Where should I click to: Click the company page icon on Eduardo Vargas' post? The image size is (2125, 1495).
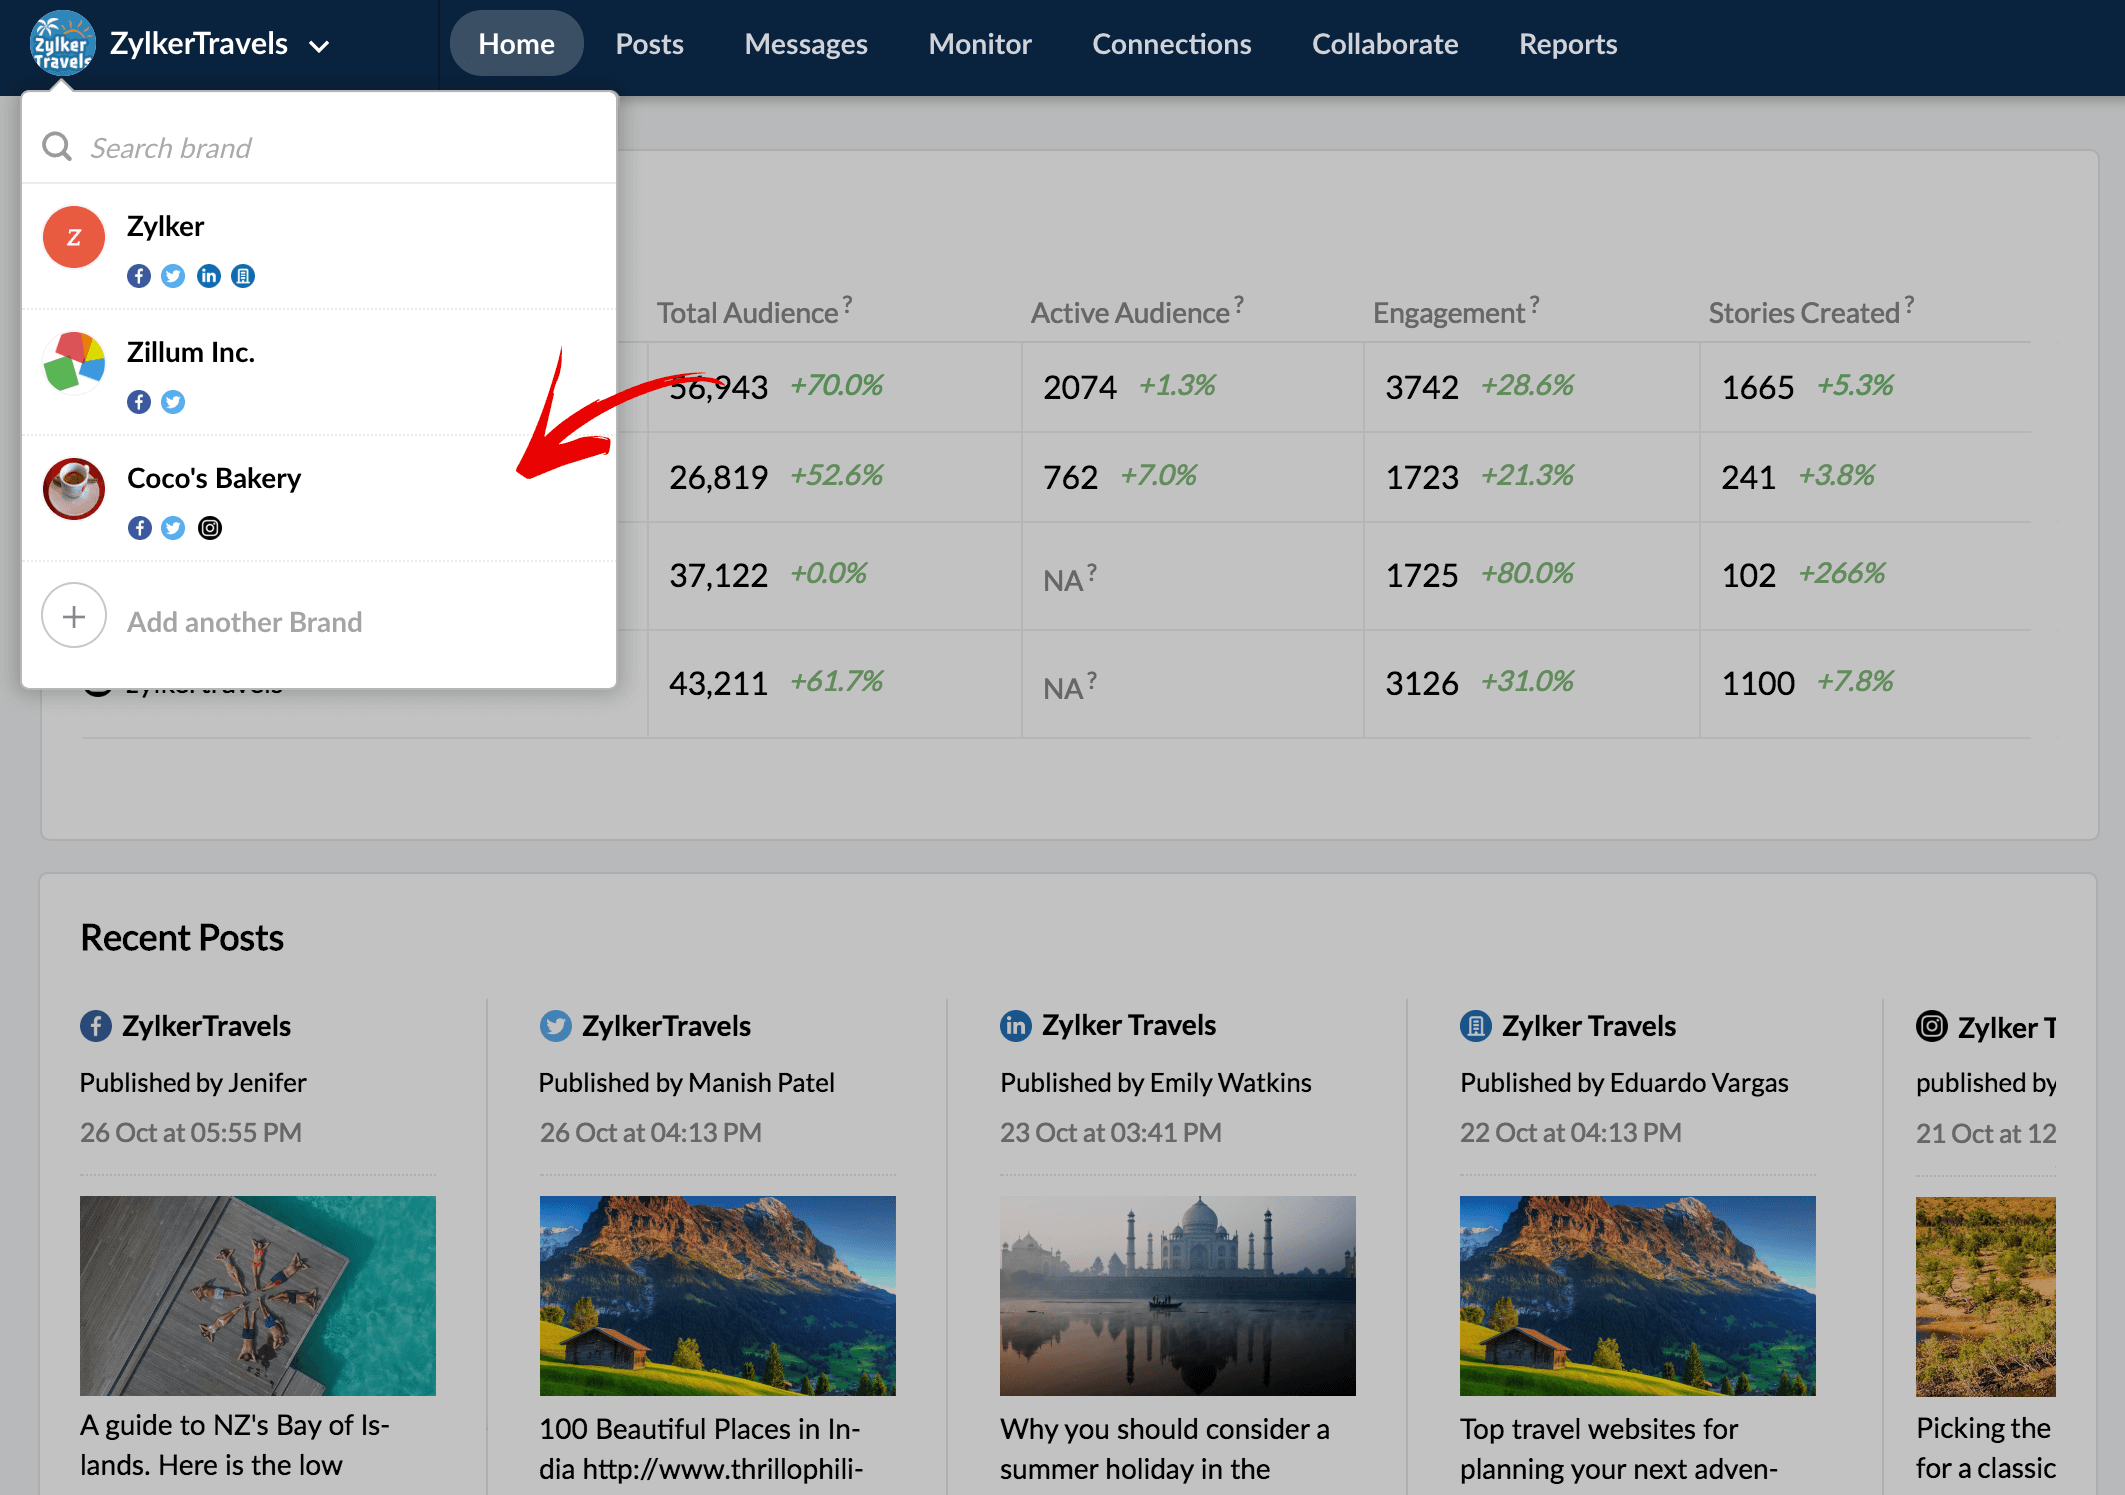point(1475,1026)
